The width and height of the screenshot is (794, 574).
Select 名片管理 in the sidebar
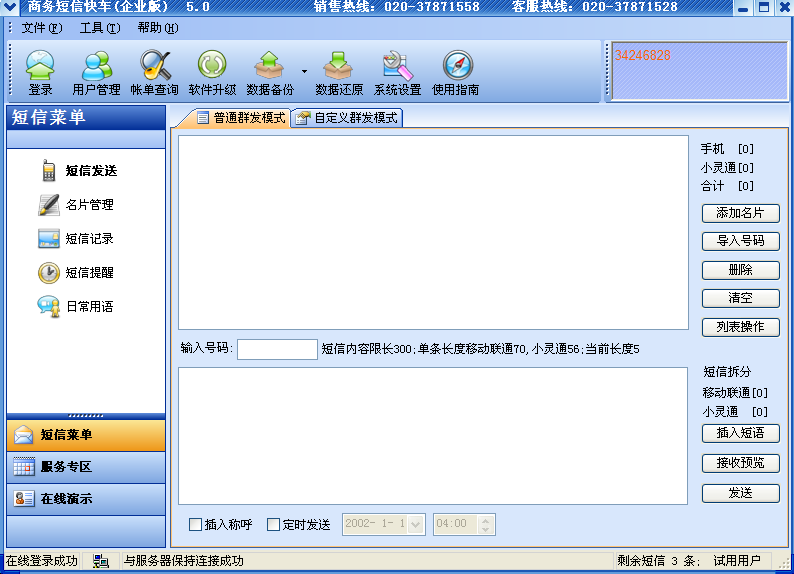[x=89, y=205]
